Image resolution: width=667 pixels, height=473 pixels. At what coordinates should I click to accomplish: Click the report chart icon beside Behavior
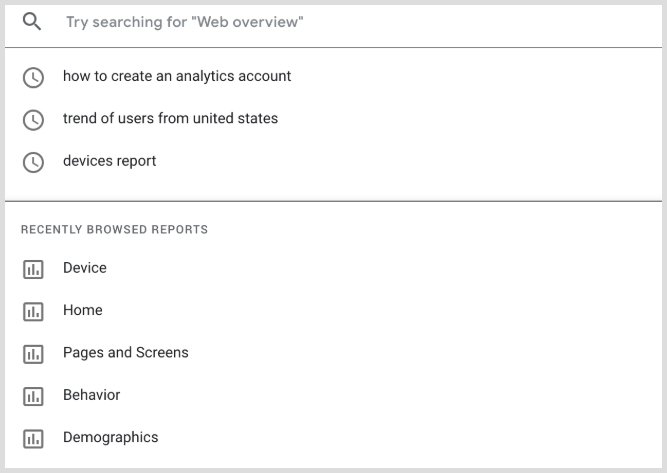coord(33,396)
